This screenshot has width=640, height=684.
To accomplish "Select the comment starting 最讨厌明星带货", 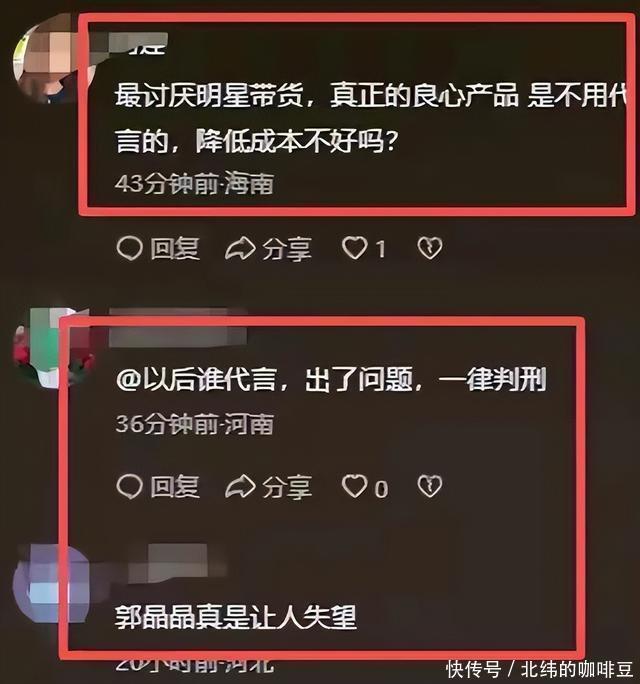I will point(371,118).
